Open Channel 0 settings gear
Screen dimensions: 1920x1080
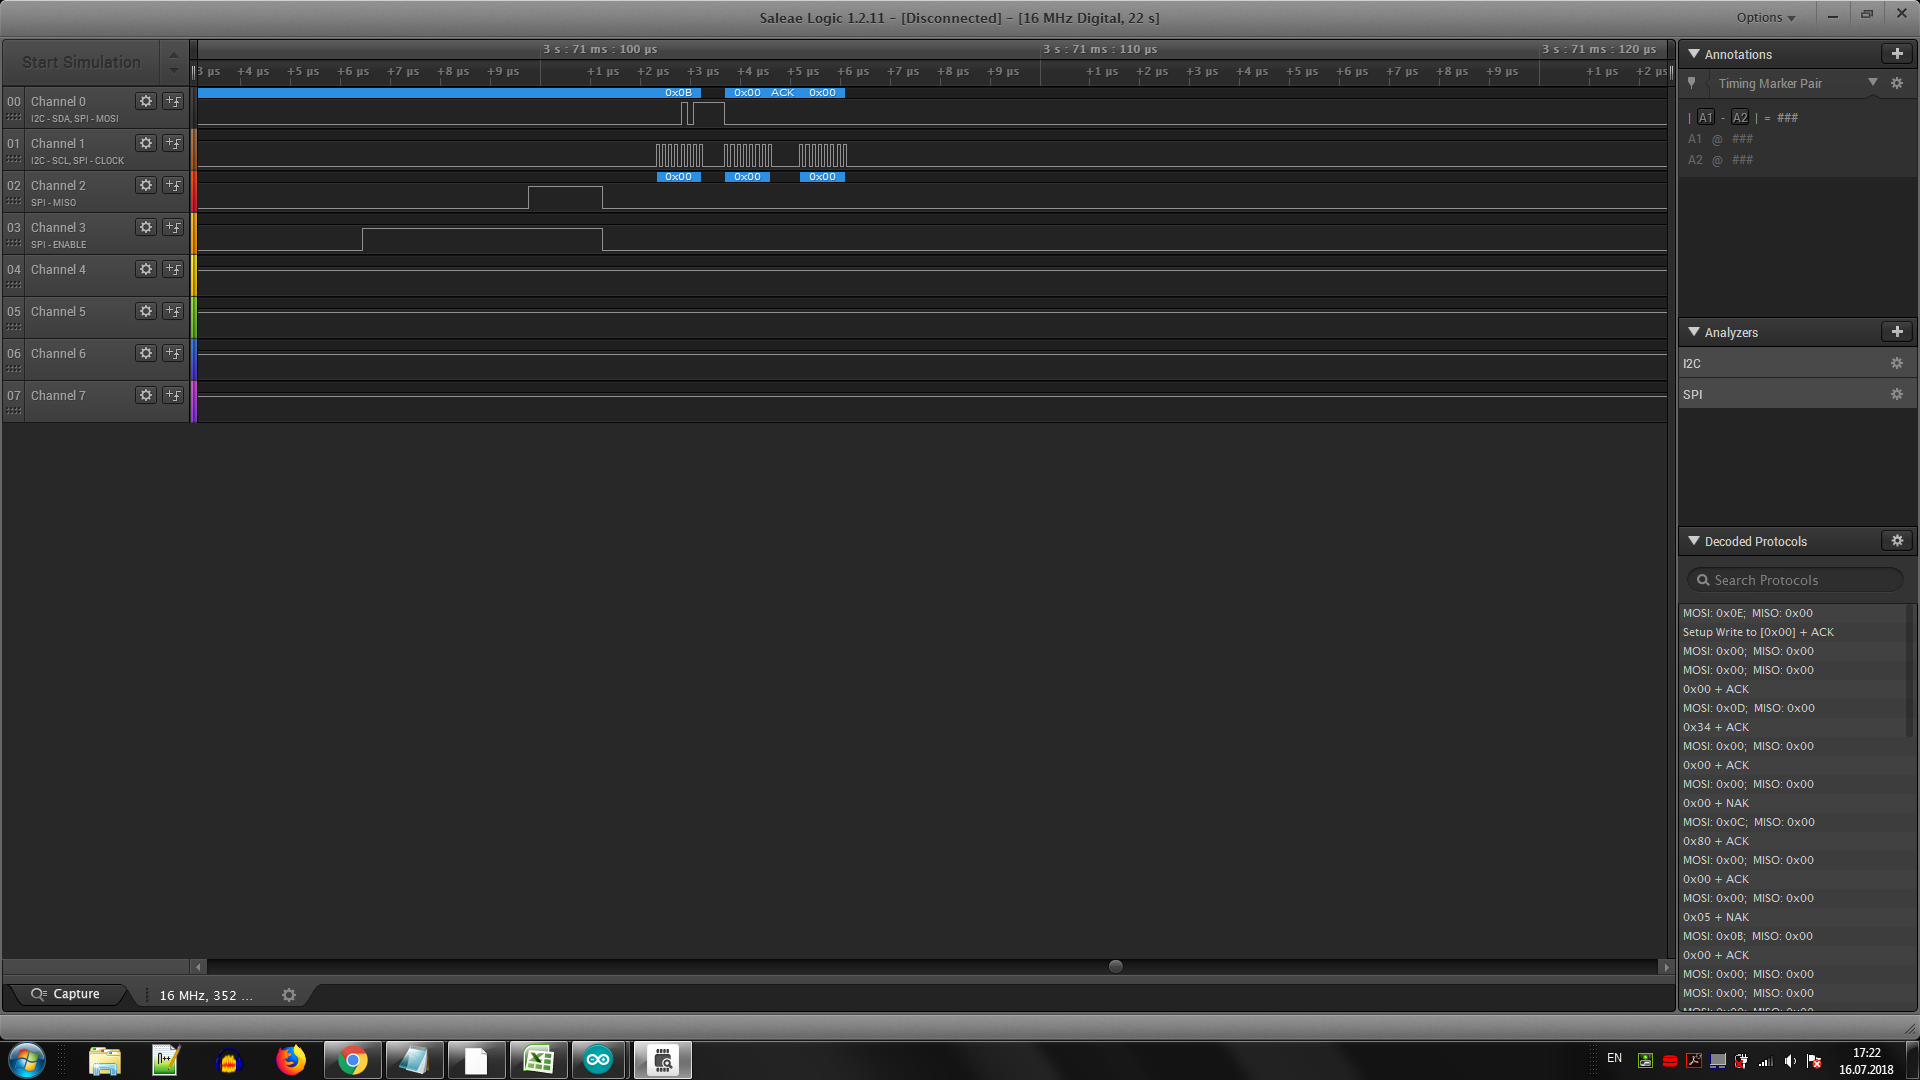click(146, 101)
